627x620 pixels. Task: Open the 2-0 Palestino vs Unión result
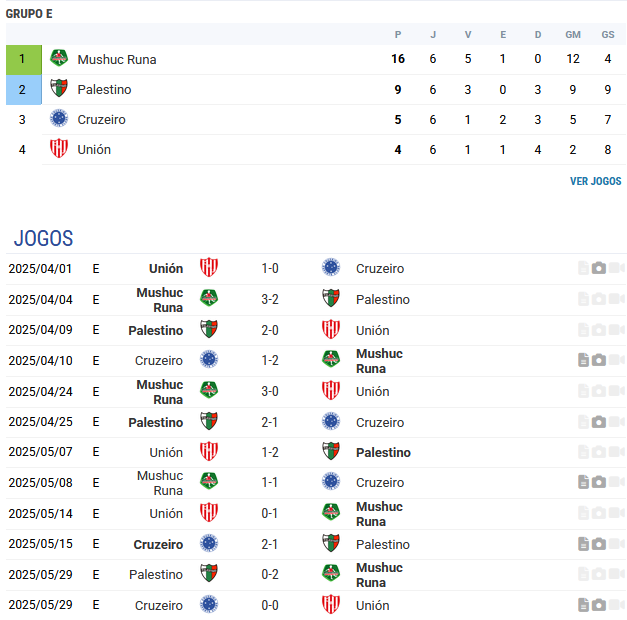point(270,330)
